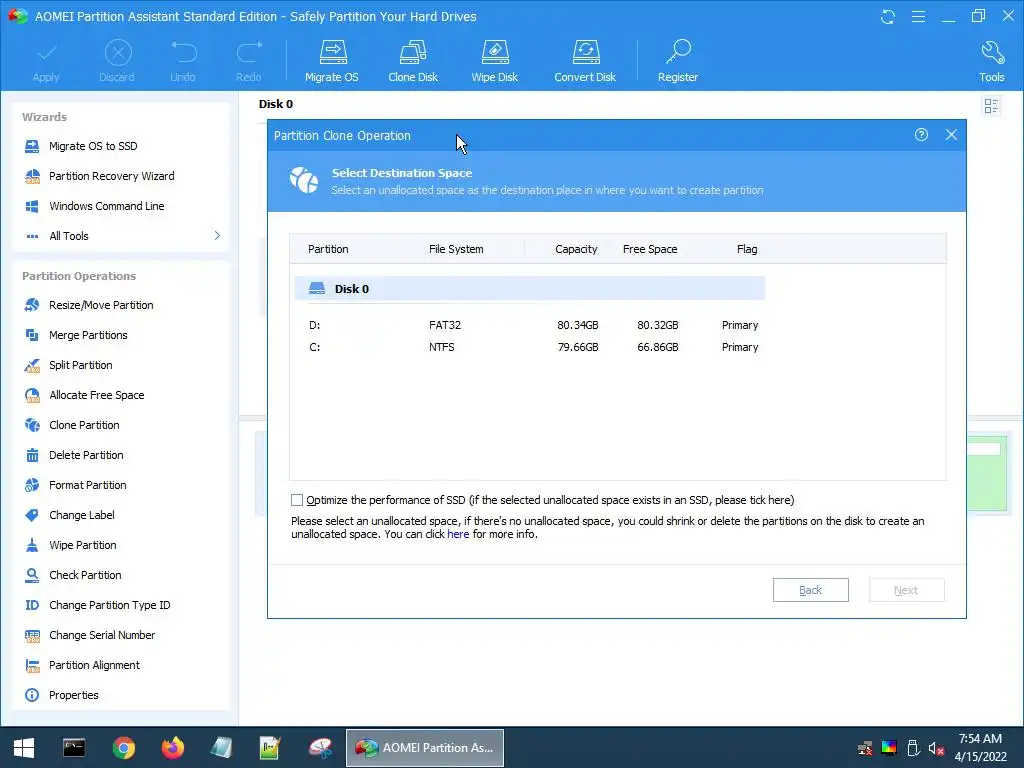Click the File System column header
Screen dimensions: 1024x768
(x=456, y=249)
